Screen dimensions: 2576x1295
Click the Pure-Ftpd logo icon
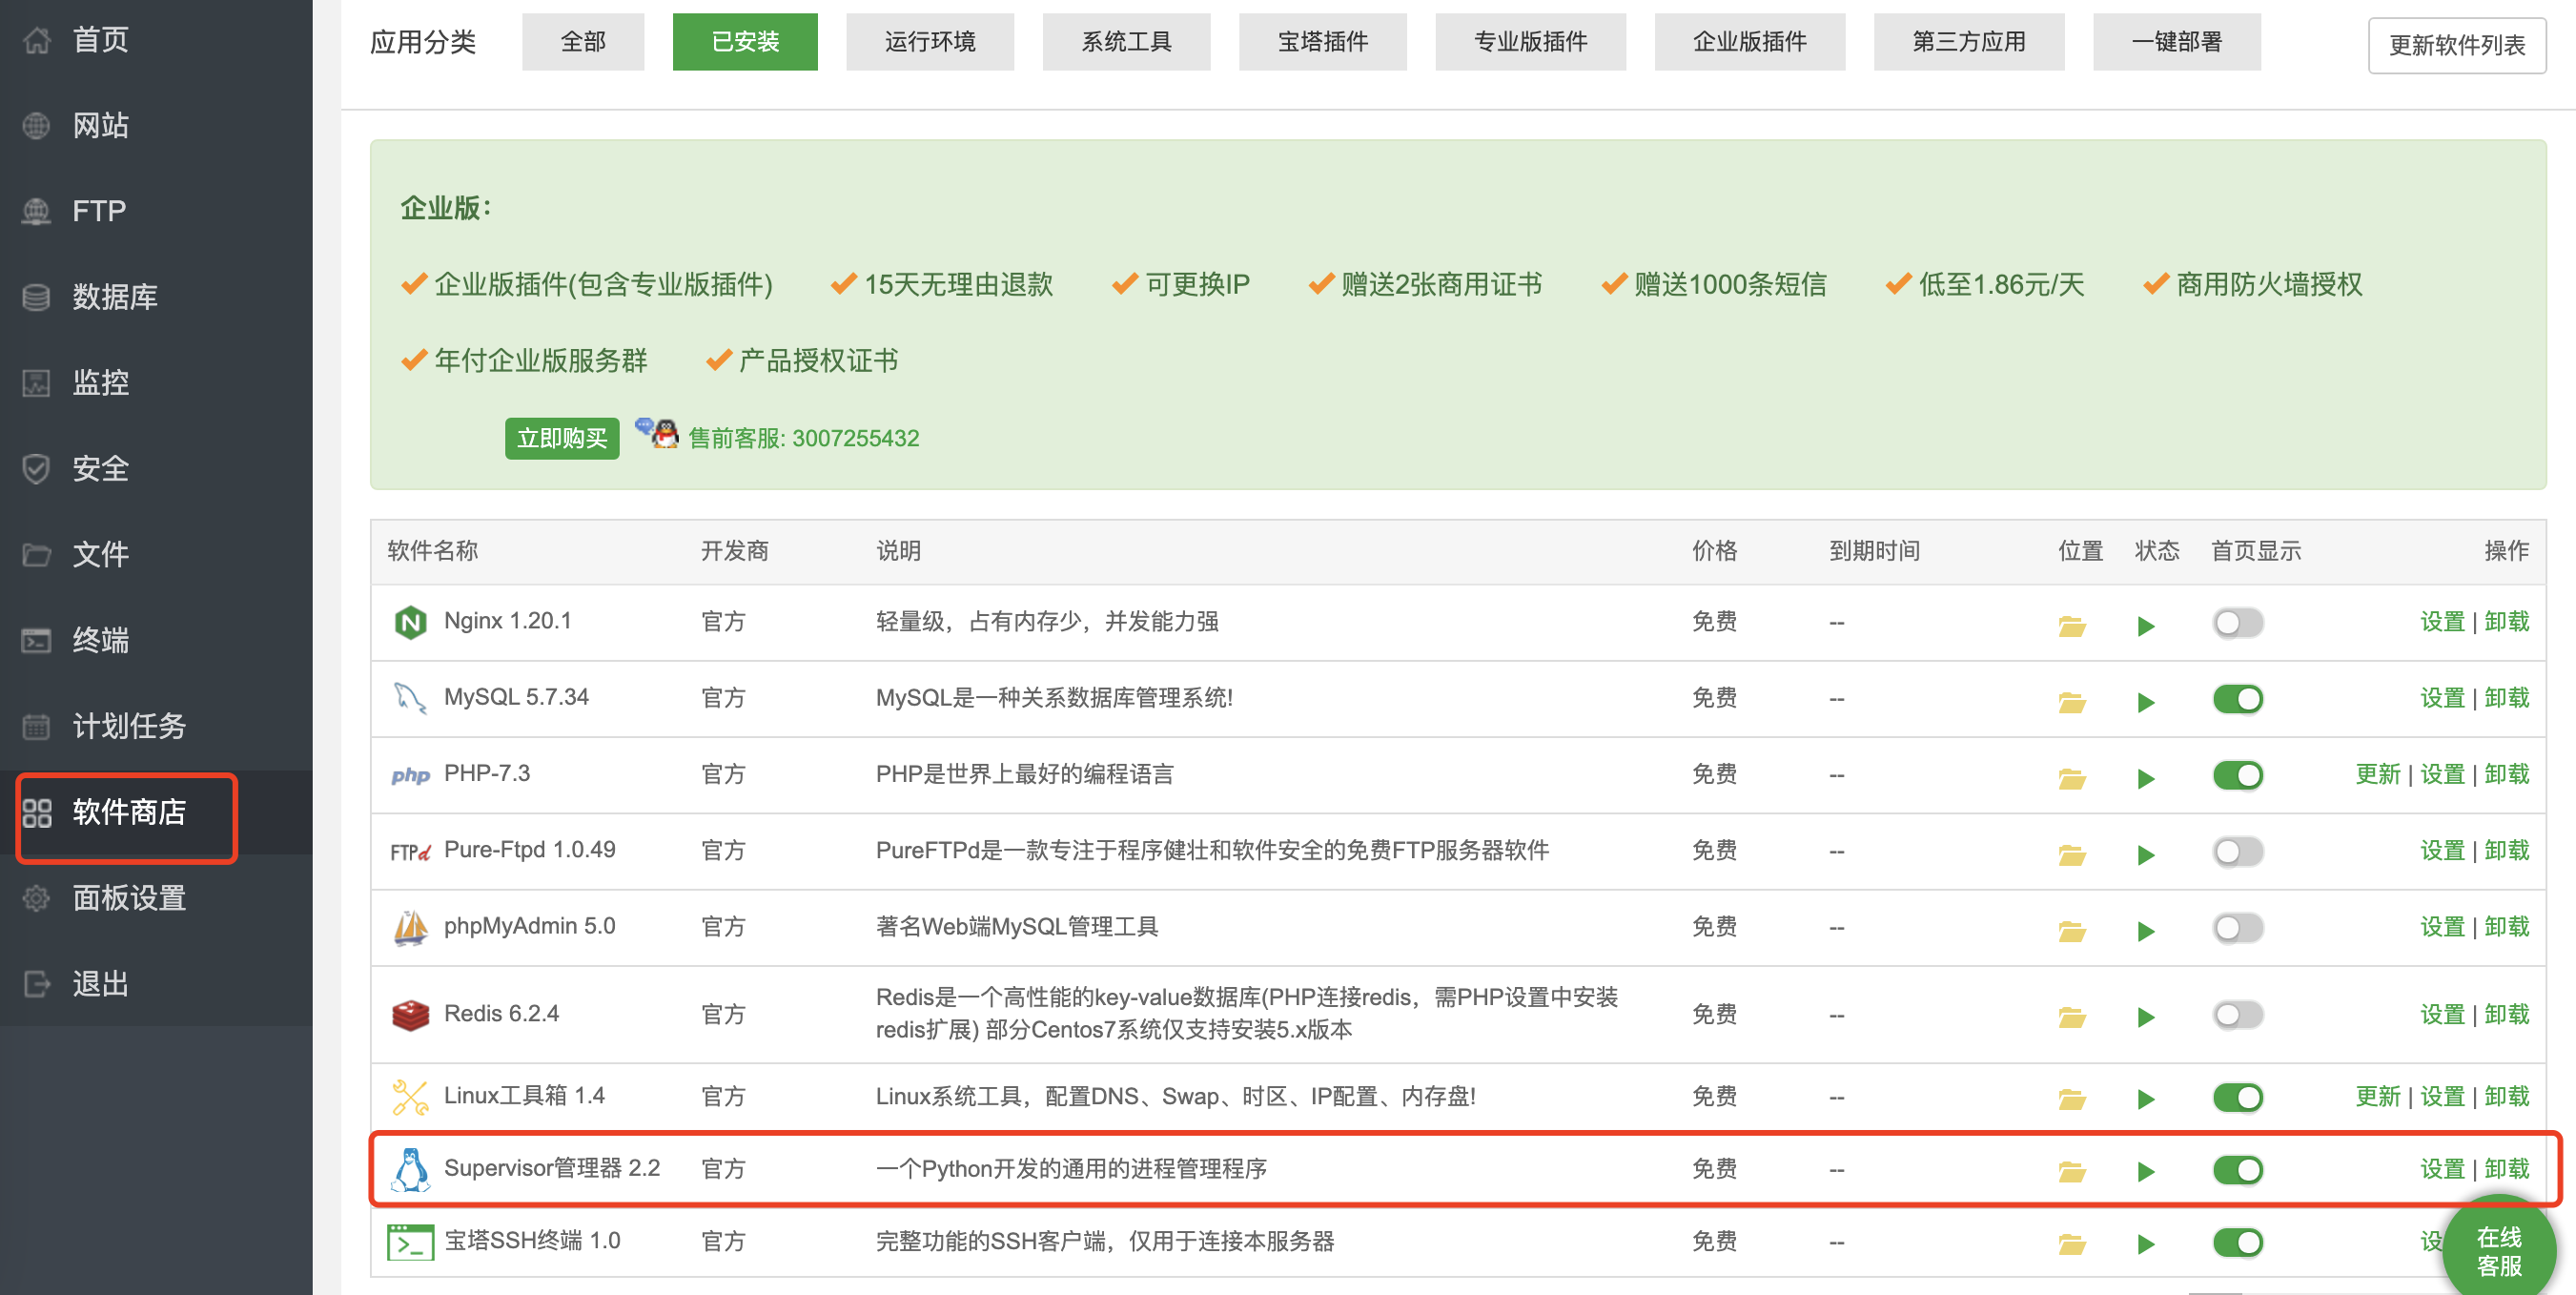click(x=410, y=851)
